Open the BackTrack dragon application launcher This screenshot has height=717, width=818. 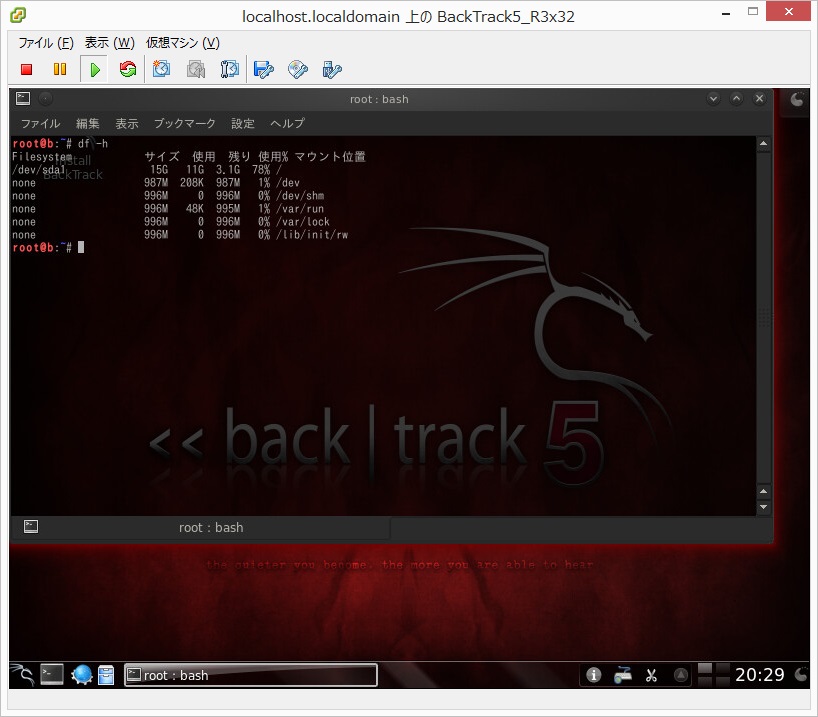pos(22,675)
